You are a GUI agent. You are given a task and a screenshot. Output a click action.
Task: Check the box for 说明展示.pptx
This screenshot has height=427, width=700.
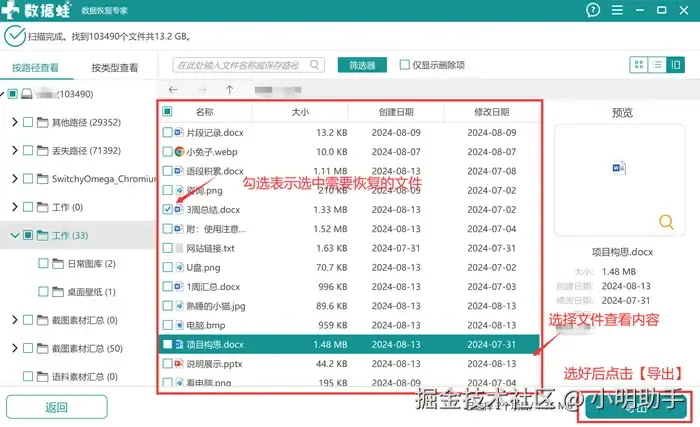pyautogui.click(x=167, y=364)
